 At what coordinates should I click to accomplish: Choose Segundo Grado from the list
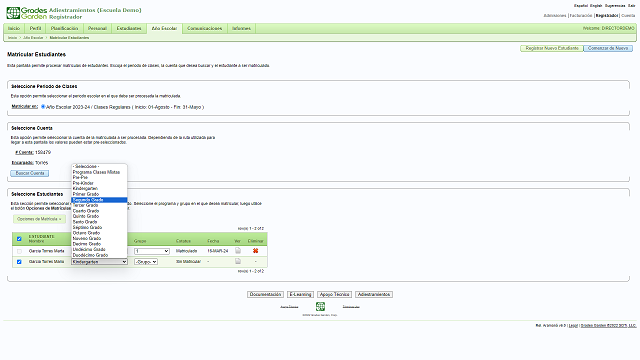[99, 200]
